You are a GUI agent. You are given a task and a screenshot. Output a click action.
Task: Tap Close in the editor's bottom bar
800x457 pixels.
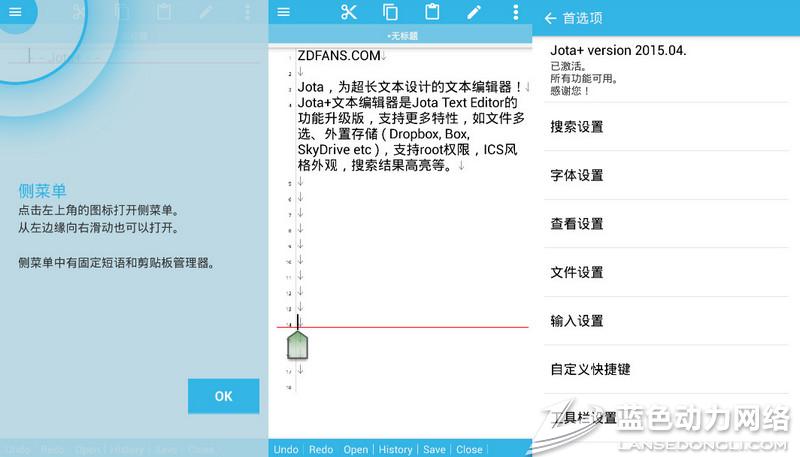click(469, 449)
